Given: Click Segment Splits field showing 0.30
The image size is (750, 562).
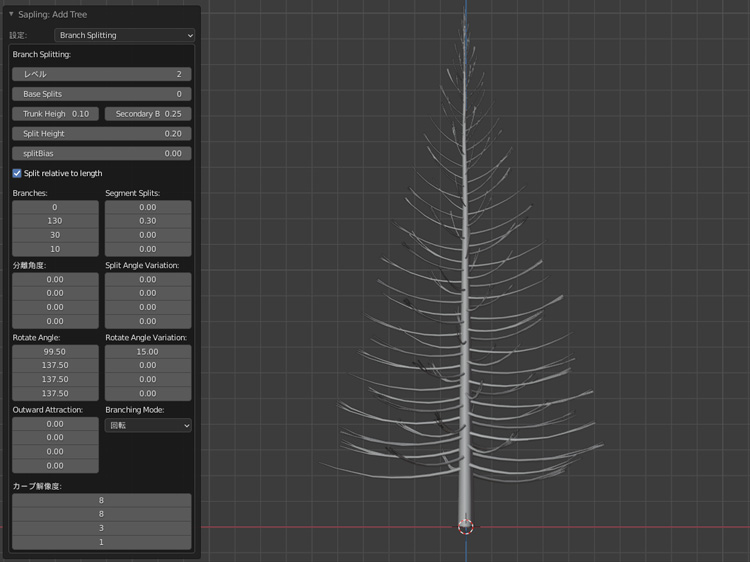Looking at the screenshot, I should [x=148, y=221].
